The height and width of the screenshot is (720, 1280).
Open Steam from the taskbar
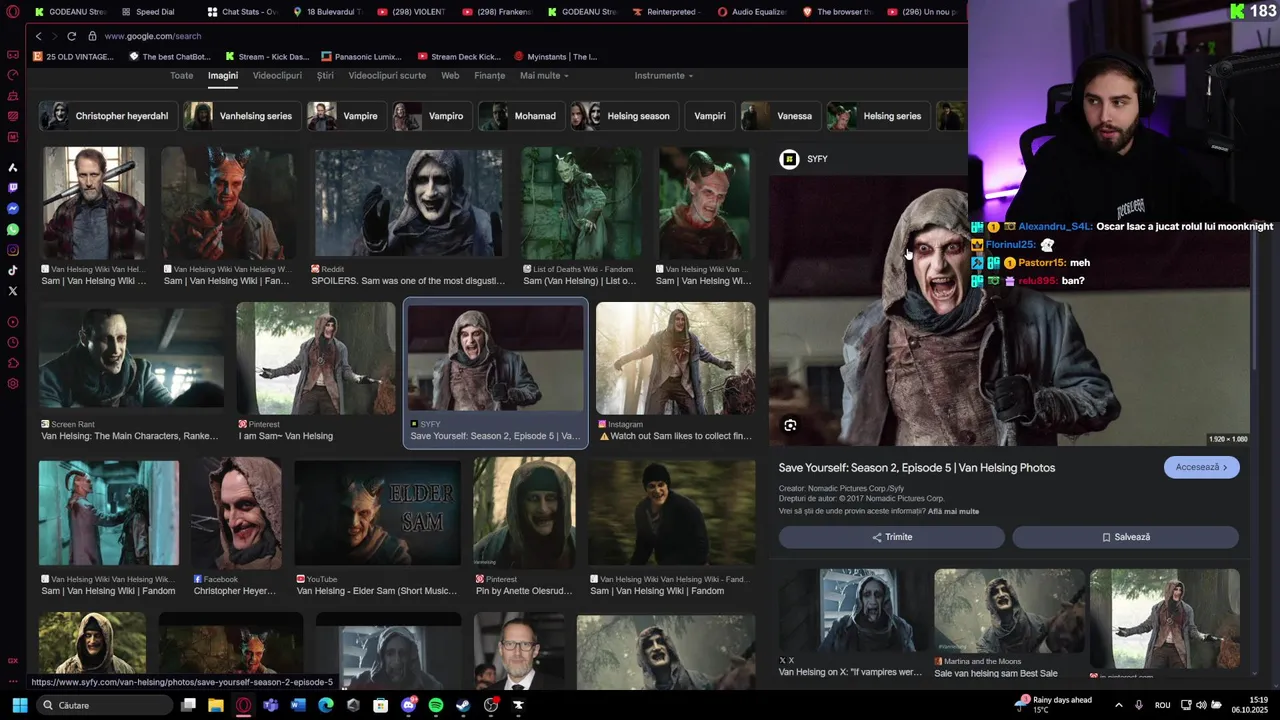[x=463, y=705]
